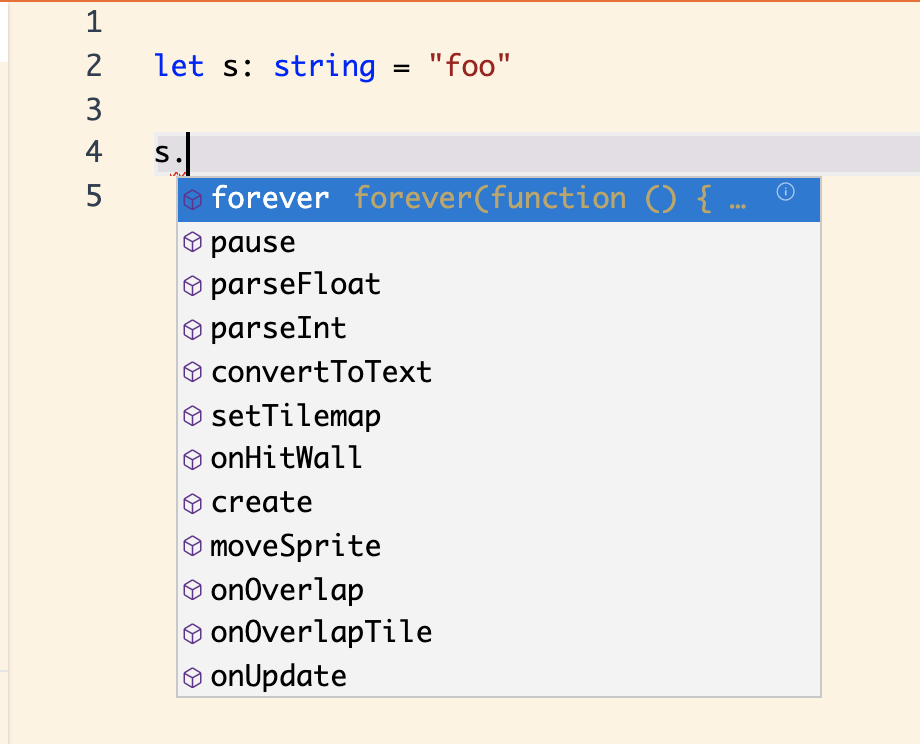
Task: Click the symbol icon beside "parseFloat"
Action: pos(191,285)
